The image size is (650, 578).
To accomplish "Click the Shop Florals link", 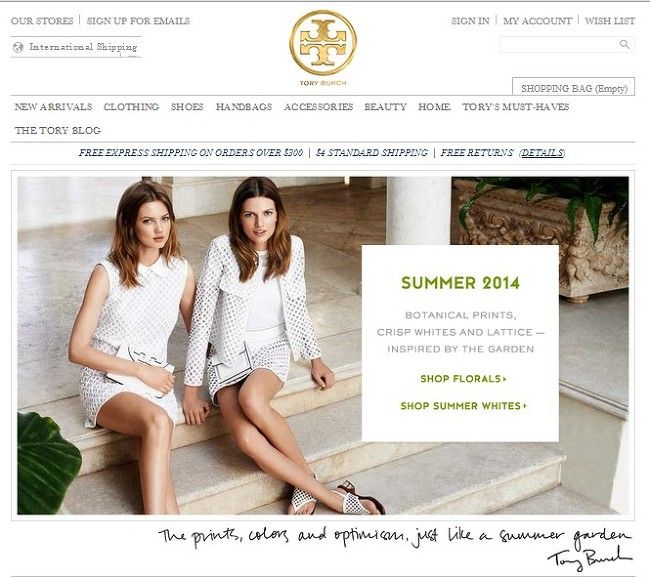I will point(463,379).
